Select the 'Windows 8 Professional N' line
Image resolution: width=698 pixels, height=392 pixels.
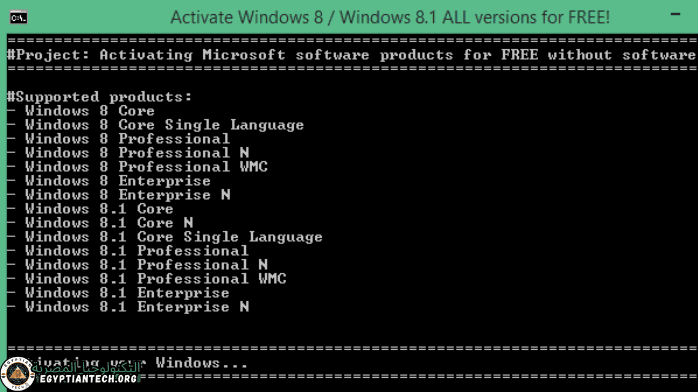128,153
